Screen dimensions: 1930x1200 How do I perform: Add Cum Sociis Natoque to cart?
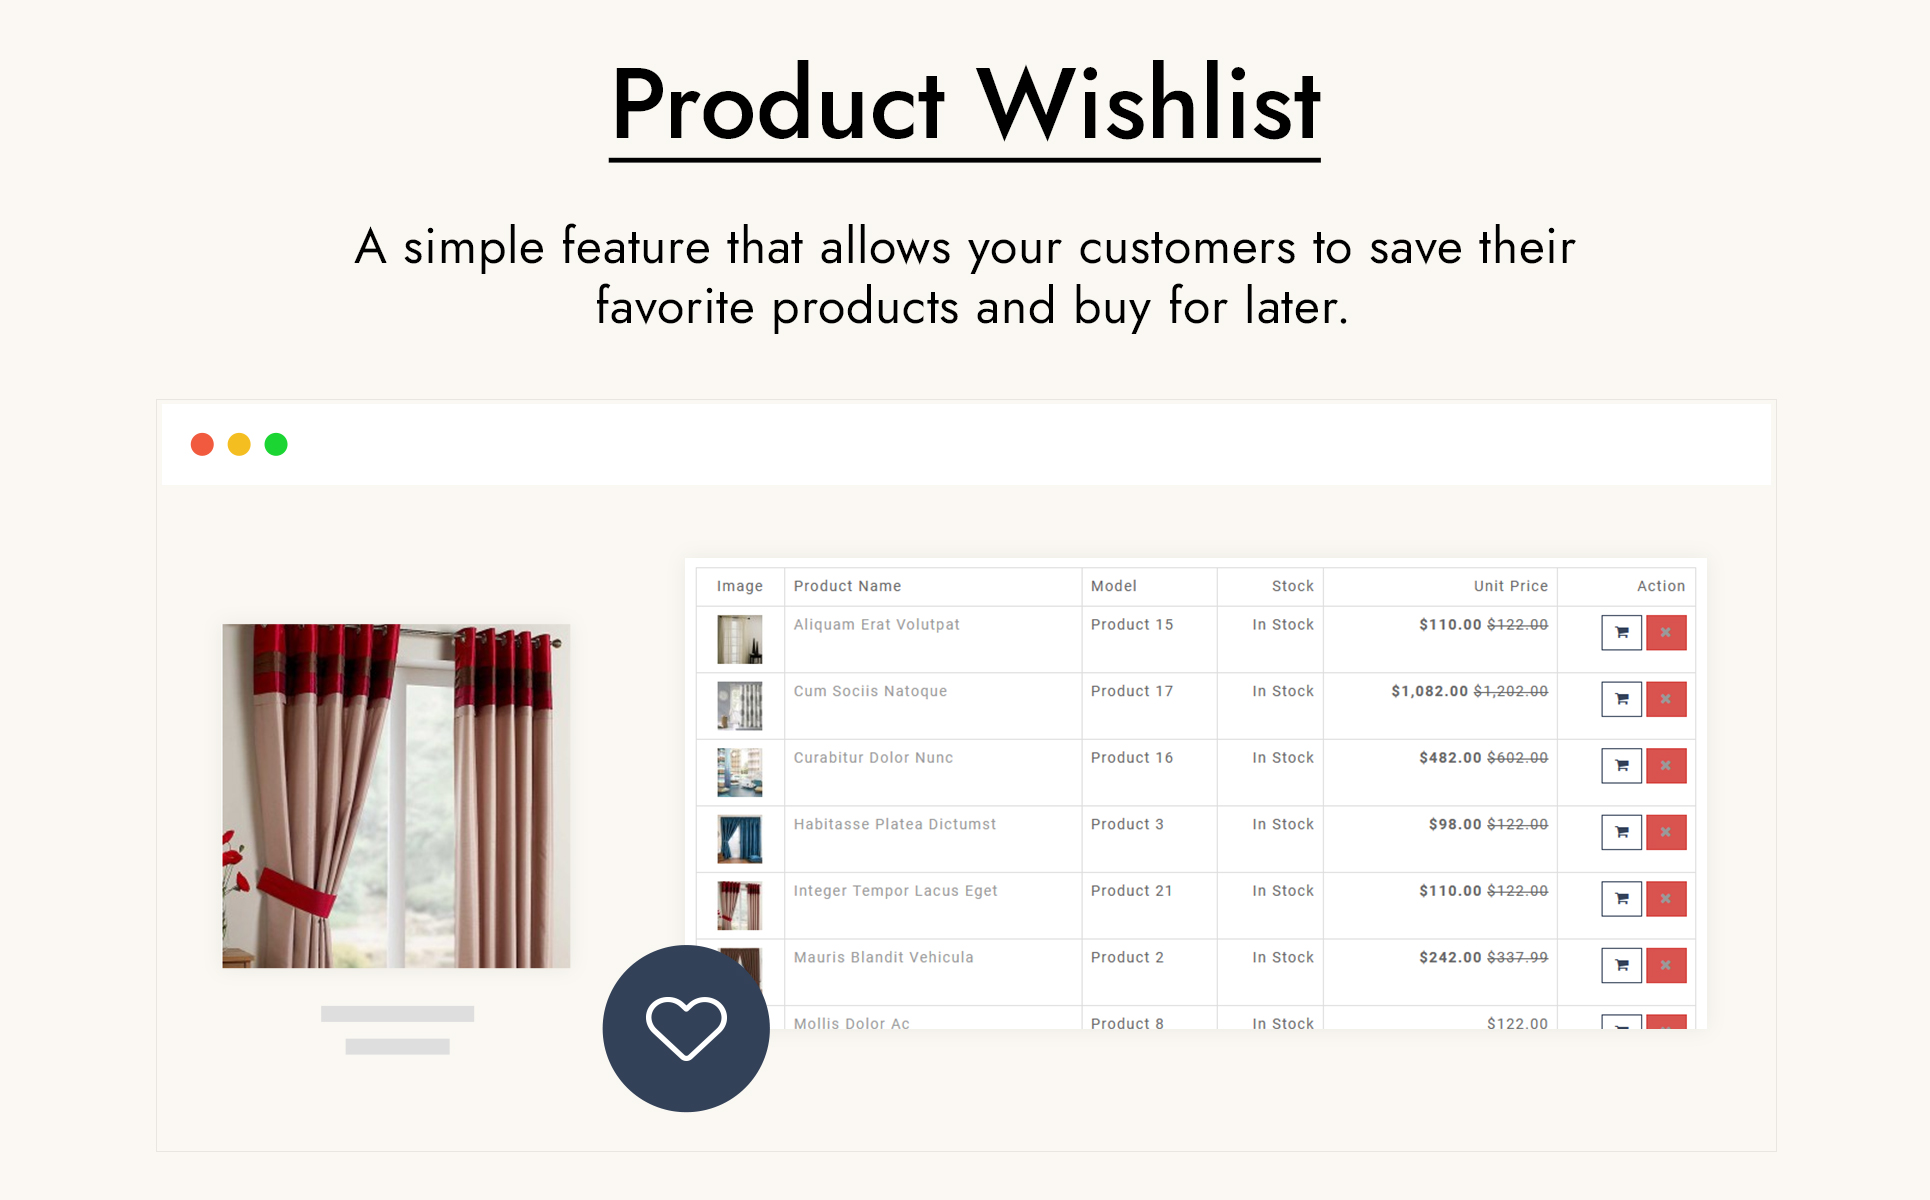[1621, 699]
